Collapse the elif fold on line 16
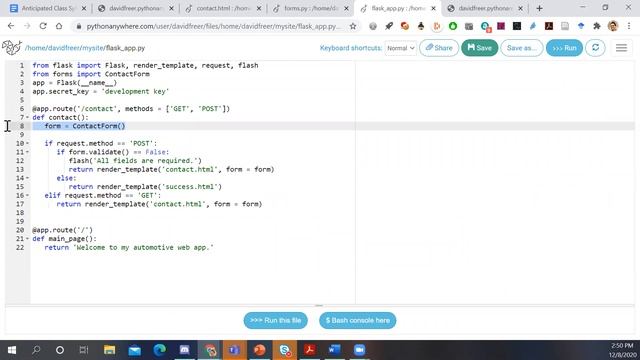The image size is (640, 360). 27,196
